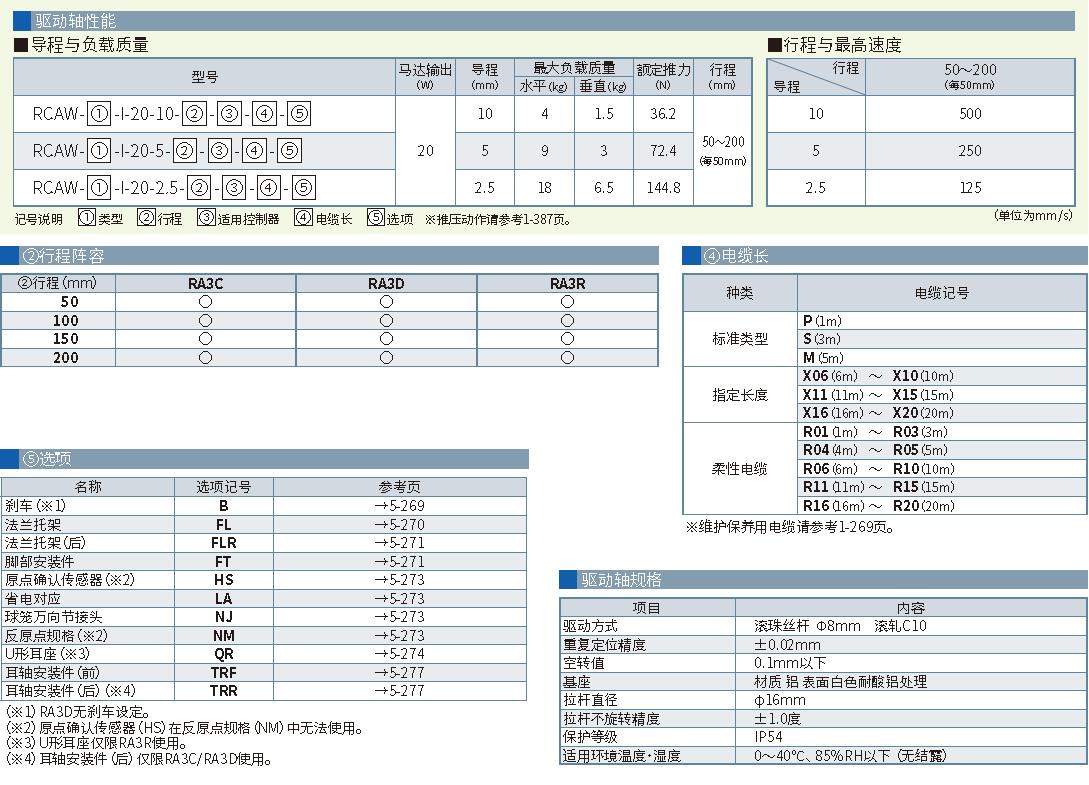Click page reference →5-269
This screenshot has width=1089, height=785.
pos(399,506)
